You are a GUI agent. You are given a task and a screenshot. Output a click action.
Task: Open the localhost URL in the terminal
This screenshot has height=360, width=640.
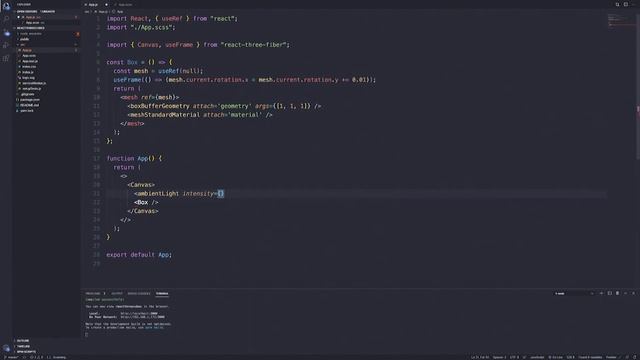point(139,313)
